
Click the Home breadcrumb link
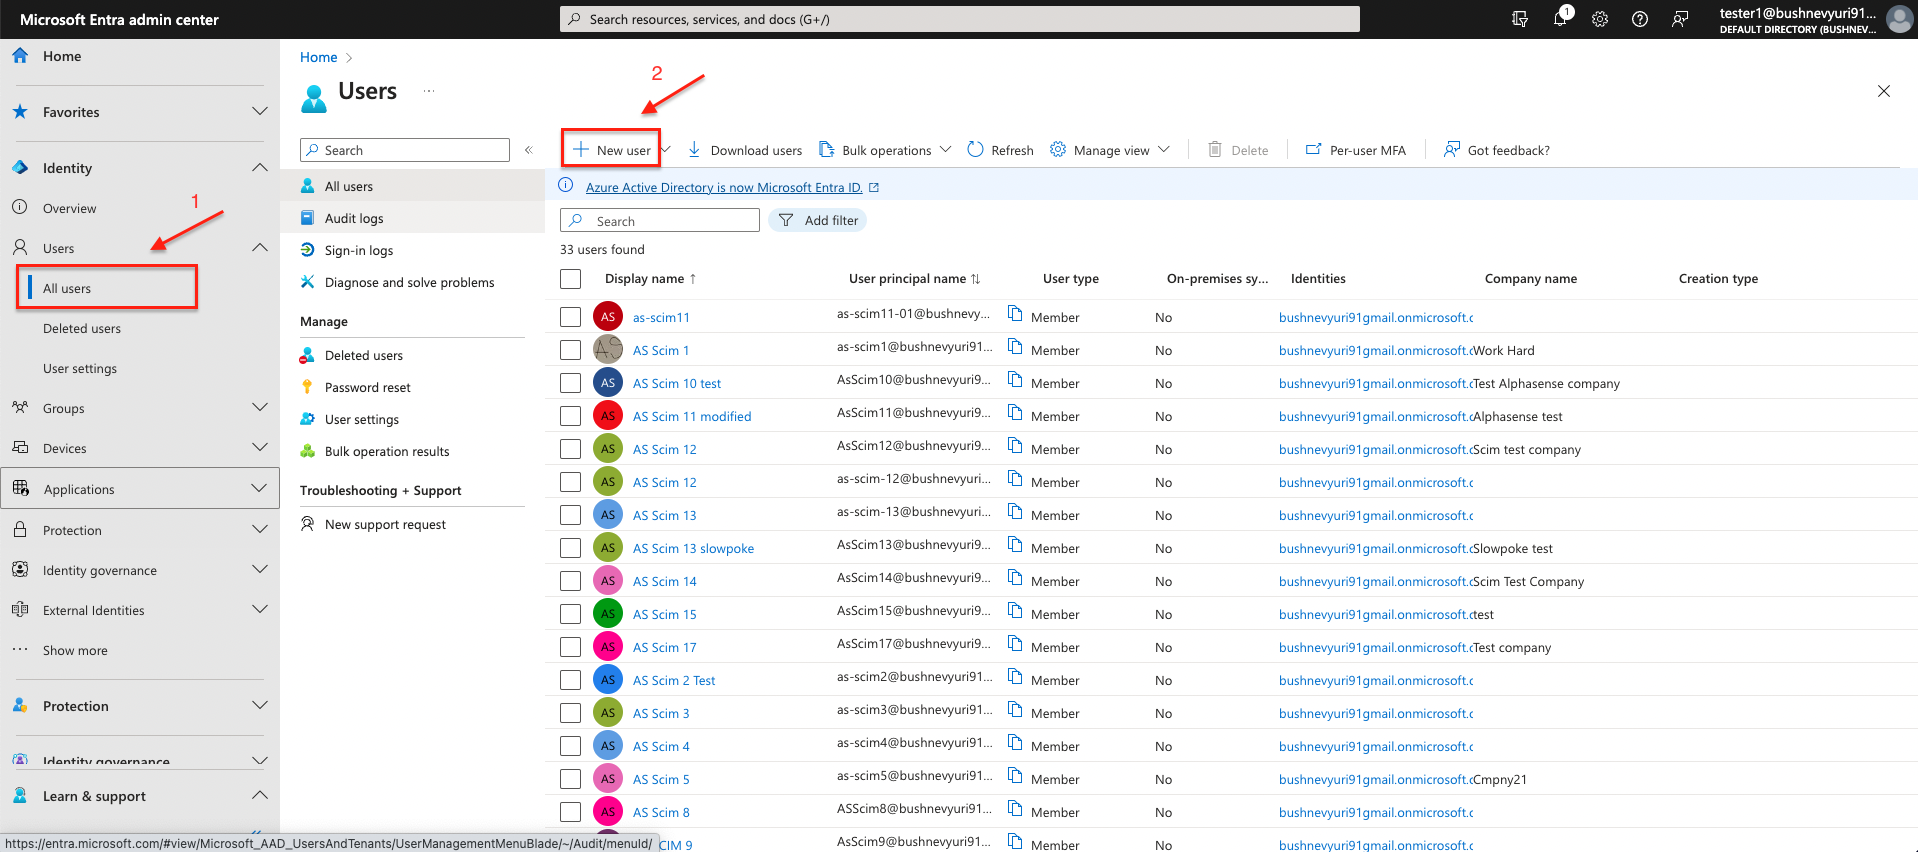tap(318, 57)
